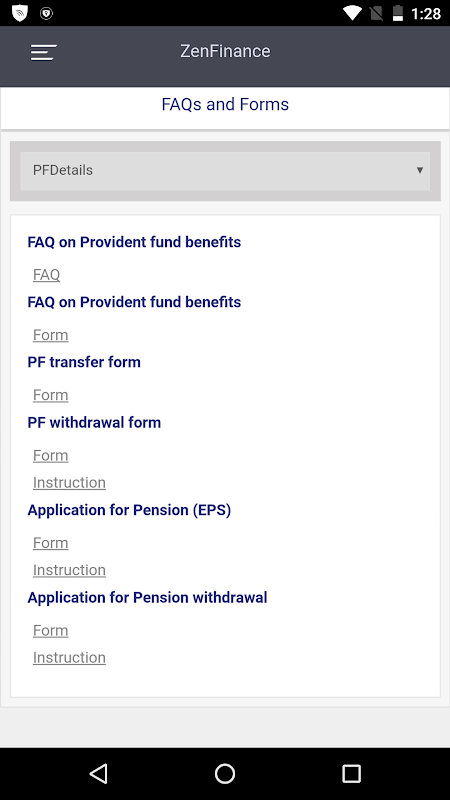Tap the Android back navigation button
The image size is (450, 800).
point(98,773)
